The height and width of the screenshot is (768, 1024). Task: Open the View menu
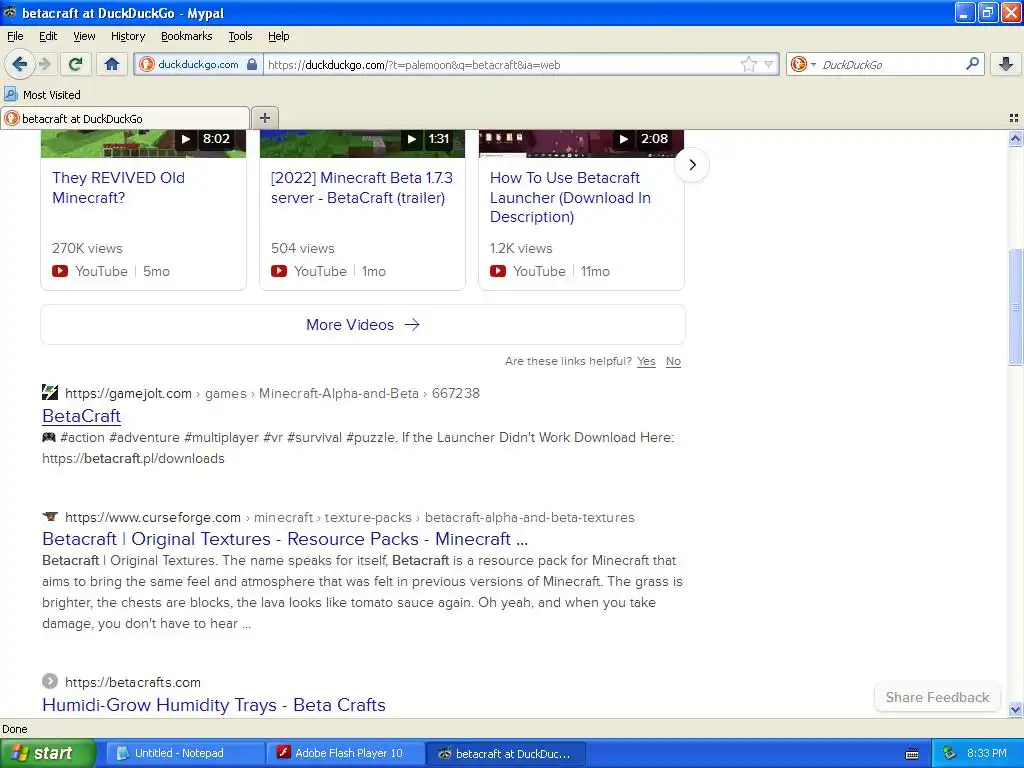click(x=84, y=36)
